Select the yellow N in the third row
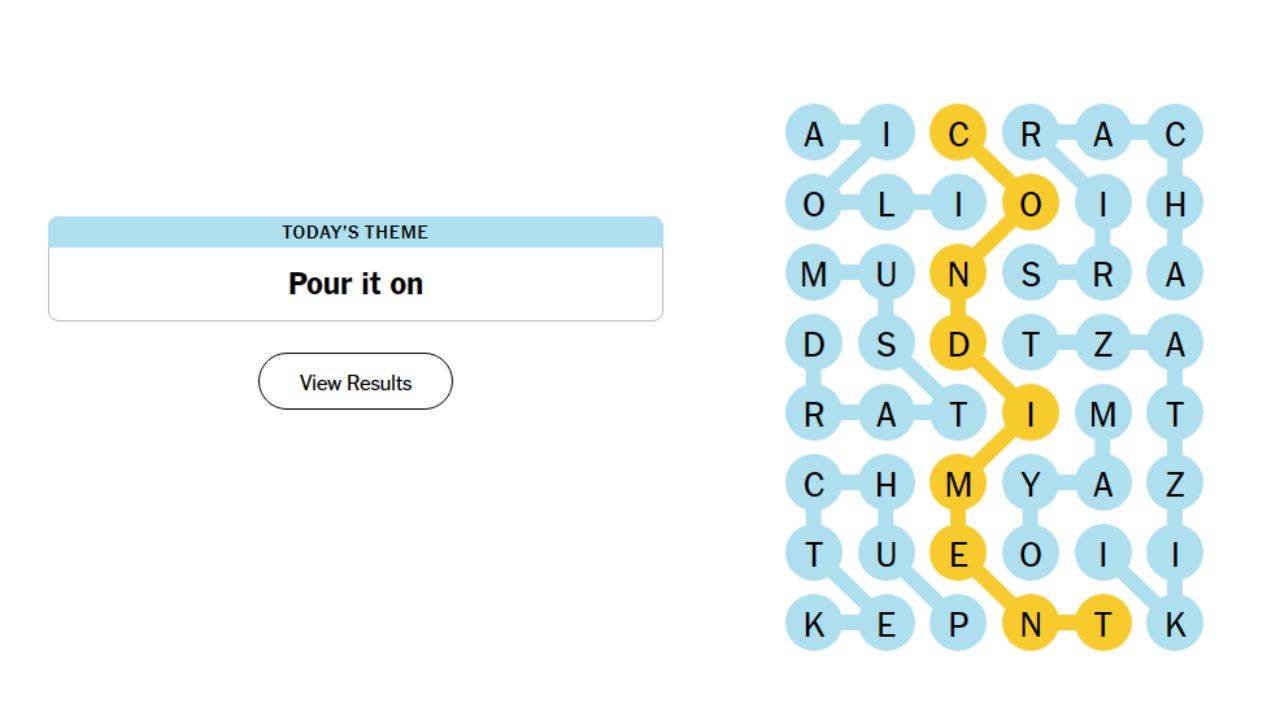 [958, 273]
